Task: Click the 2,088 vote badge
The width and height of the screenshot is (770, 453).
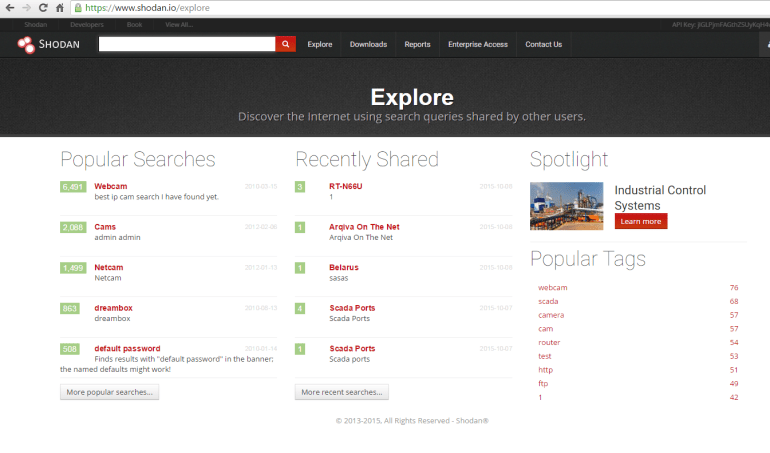Action: [73, 227]
